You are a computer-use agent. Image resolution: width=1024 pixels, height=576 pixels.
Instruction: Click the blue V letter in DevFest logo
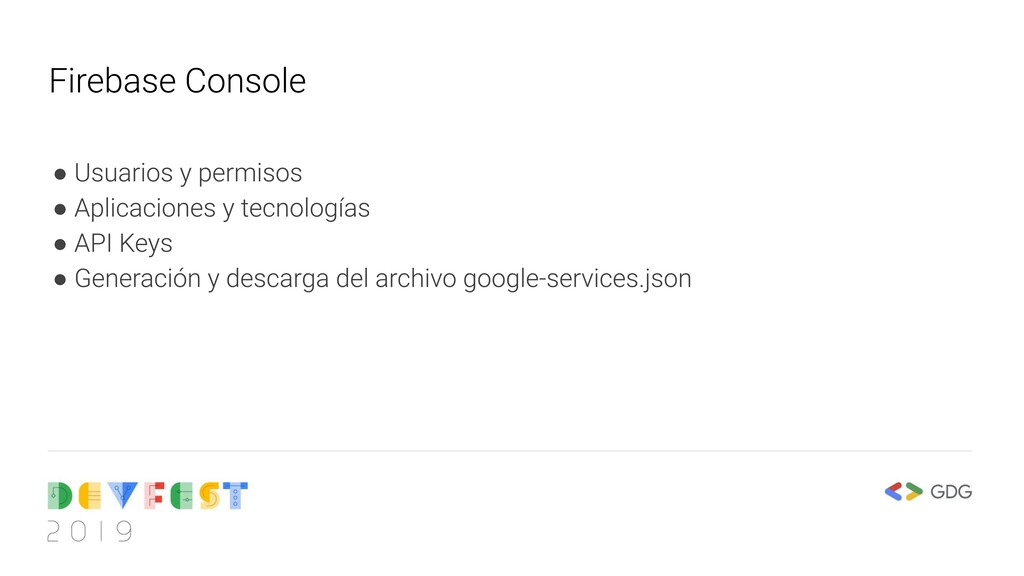tap(123, 496)
